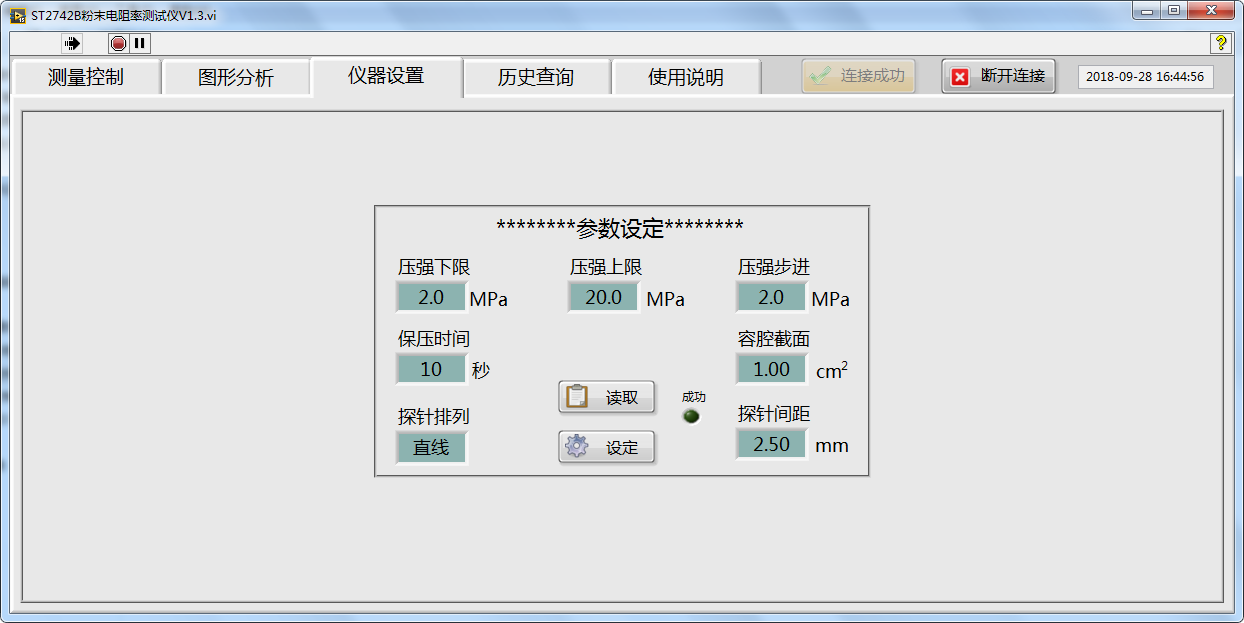Viewport: 1244px width, 623px height.
Task: Open context help via question mark icon
Action: pyautogui.click(x=1220, y=43)
